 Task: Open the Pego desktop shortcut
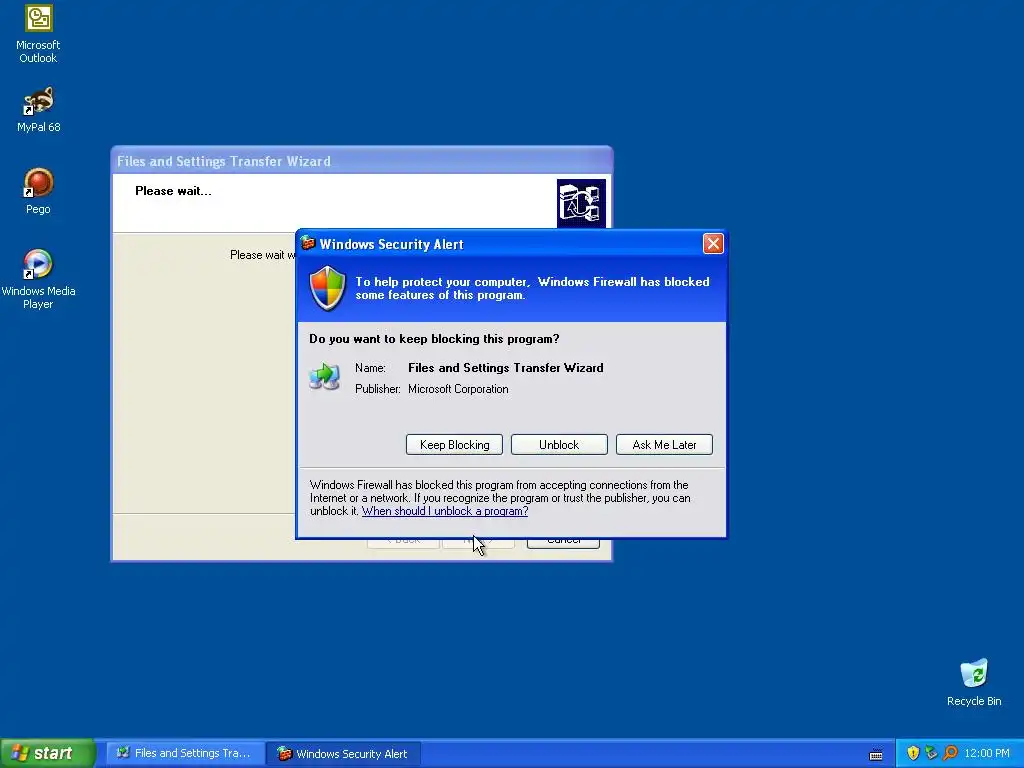click(39, 191)
